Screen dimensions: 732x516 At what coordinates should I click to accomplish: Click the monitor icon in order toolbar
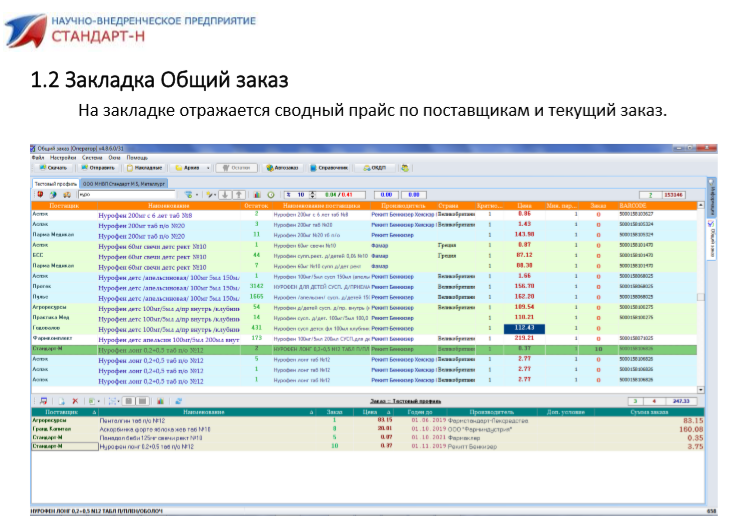pyautogui.click(x=43, y=401)
